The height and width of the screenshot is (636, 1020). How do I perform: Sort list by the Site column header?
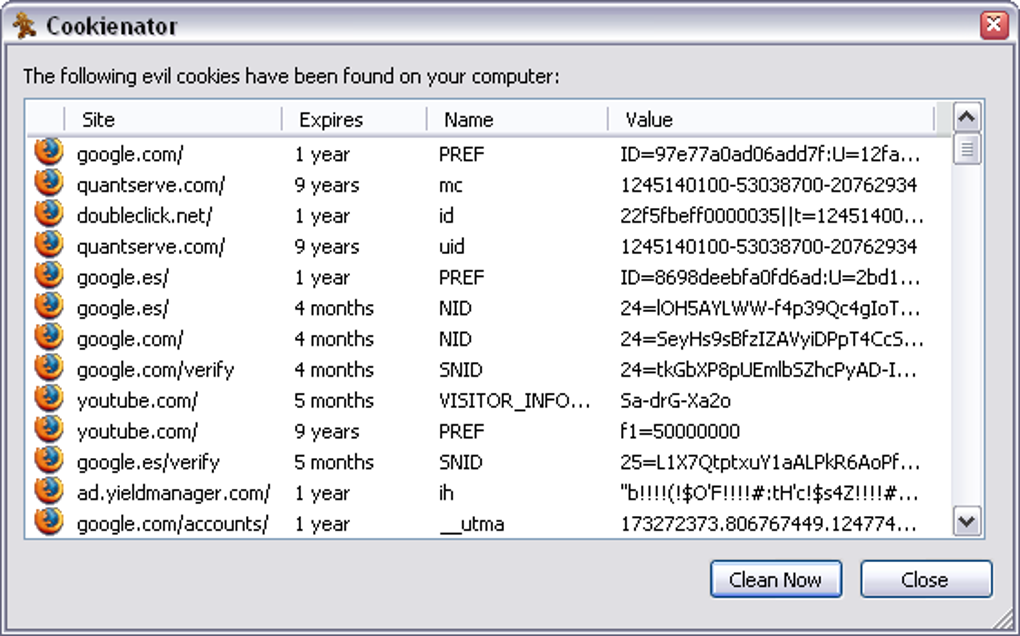pos(173,119)
